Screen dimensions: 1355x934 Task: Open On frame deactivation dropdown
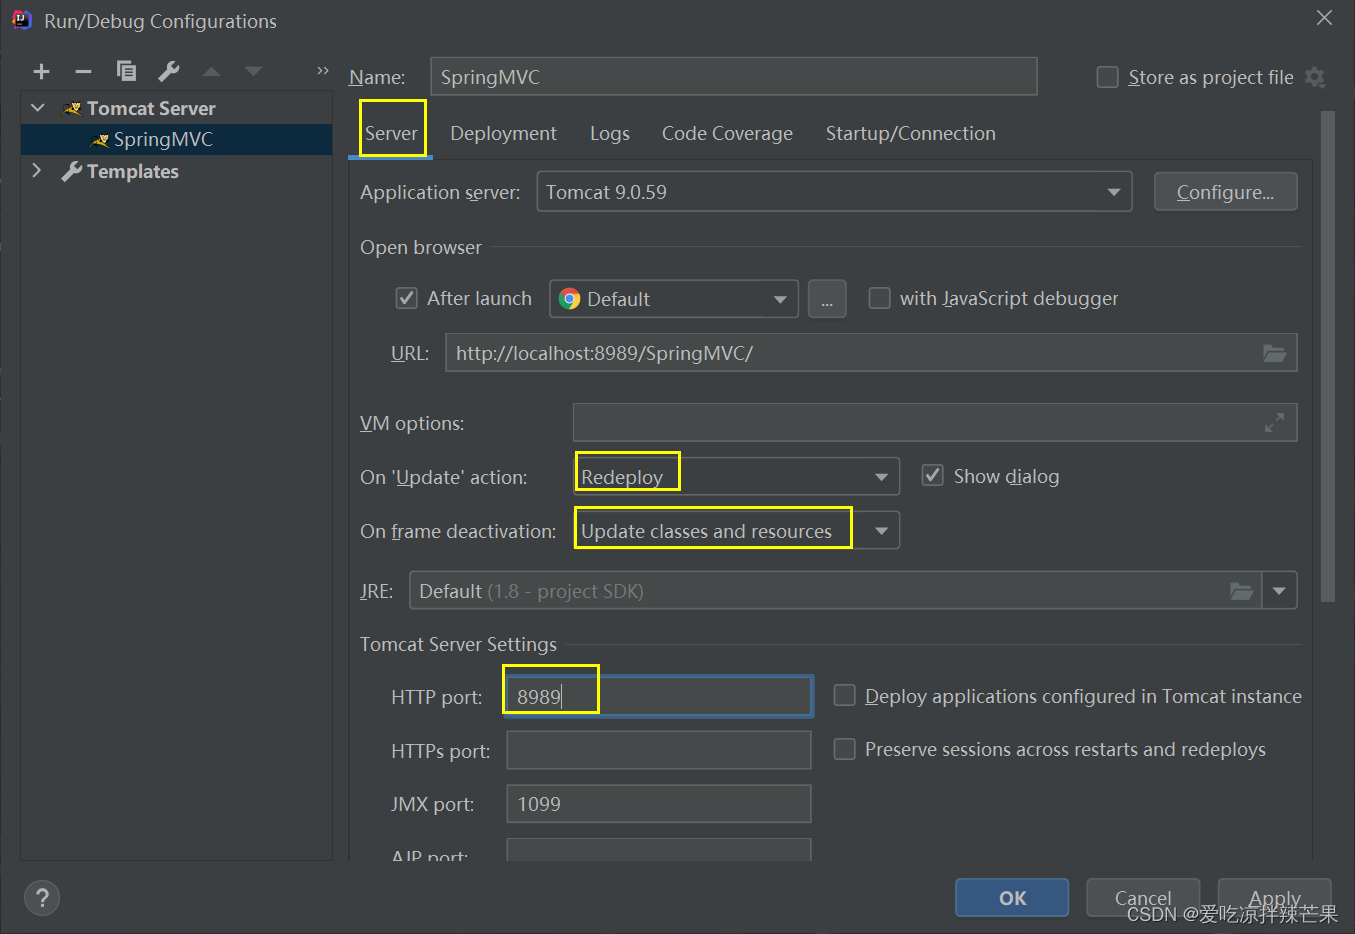[x=737, y=531]
